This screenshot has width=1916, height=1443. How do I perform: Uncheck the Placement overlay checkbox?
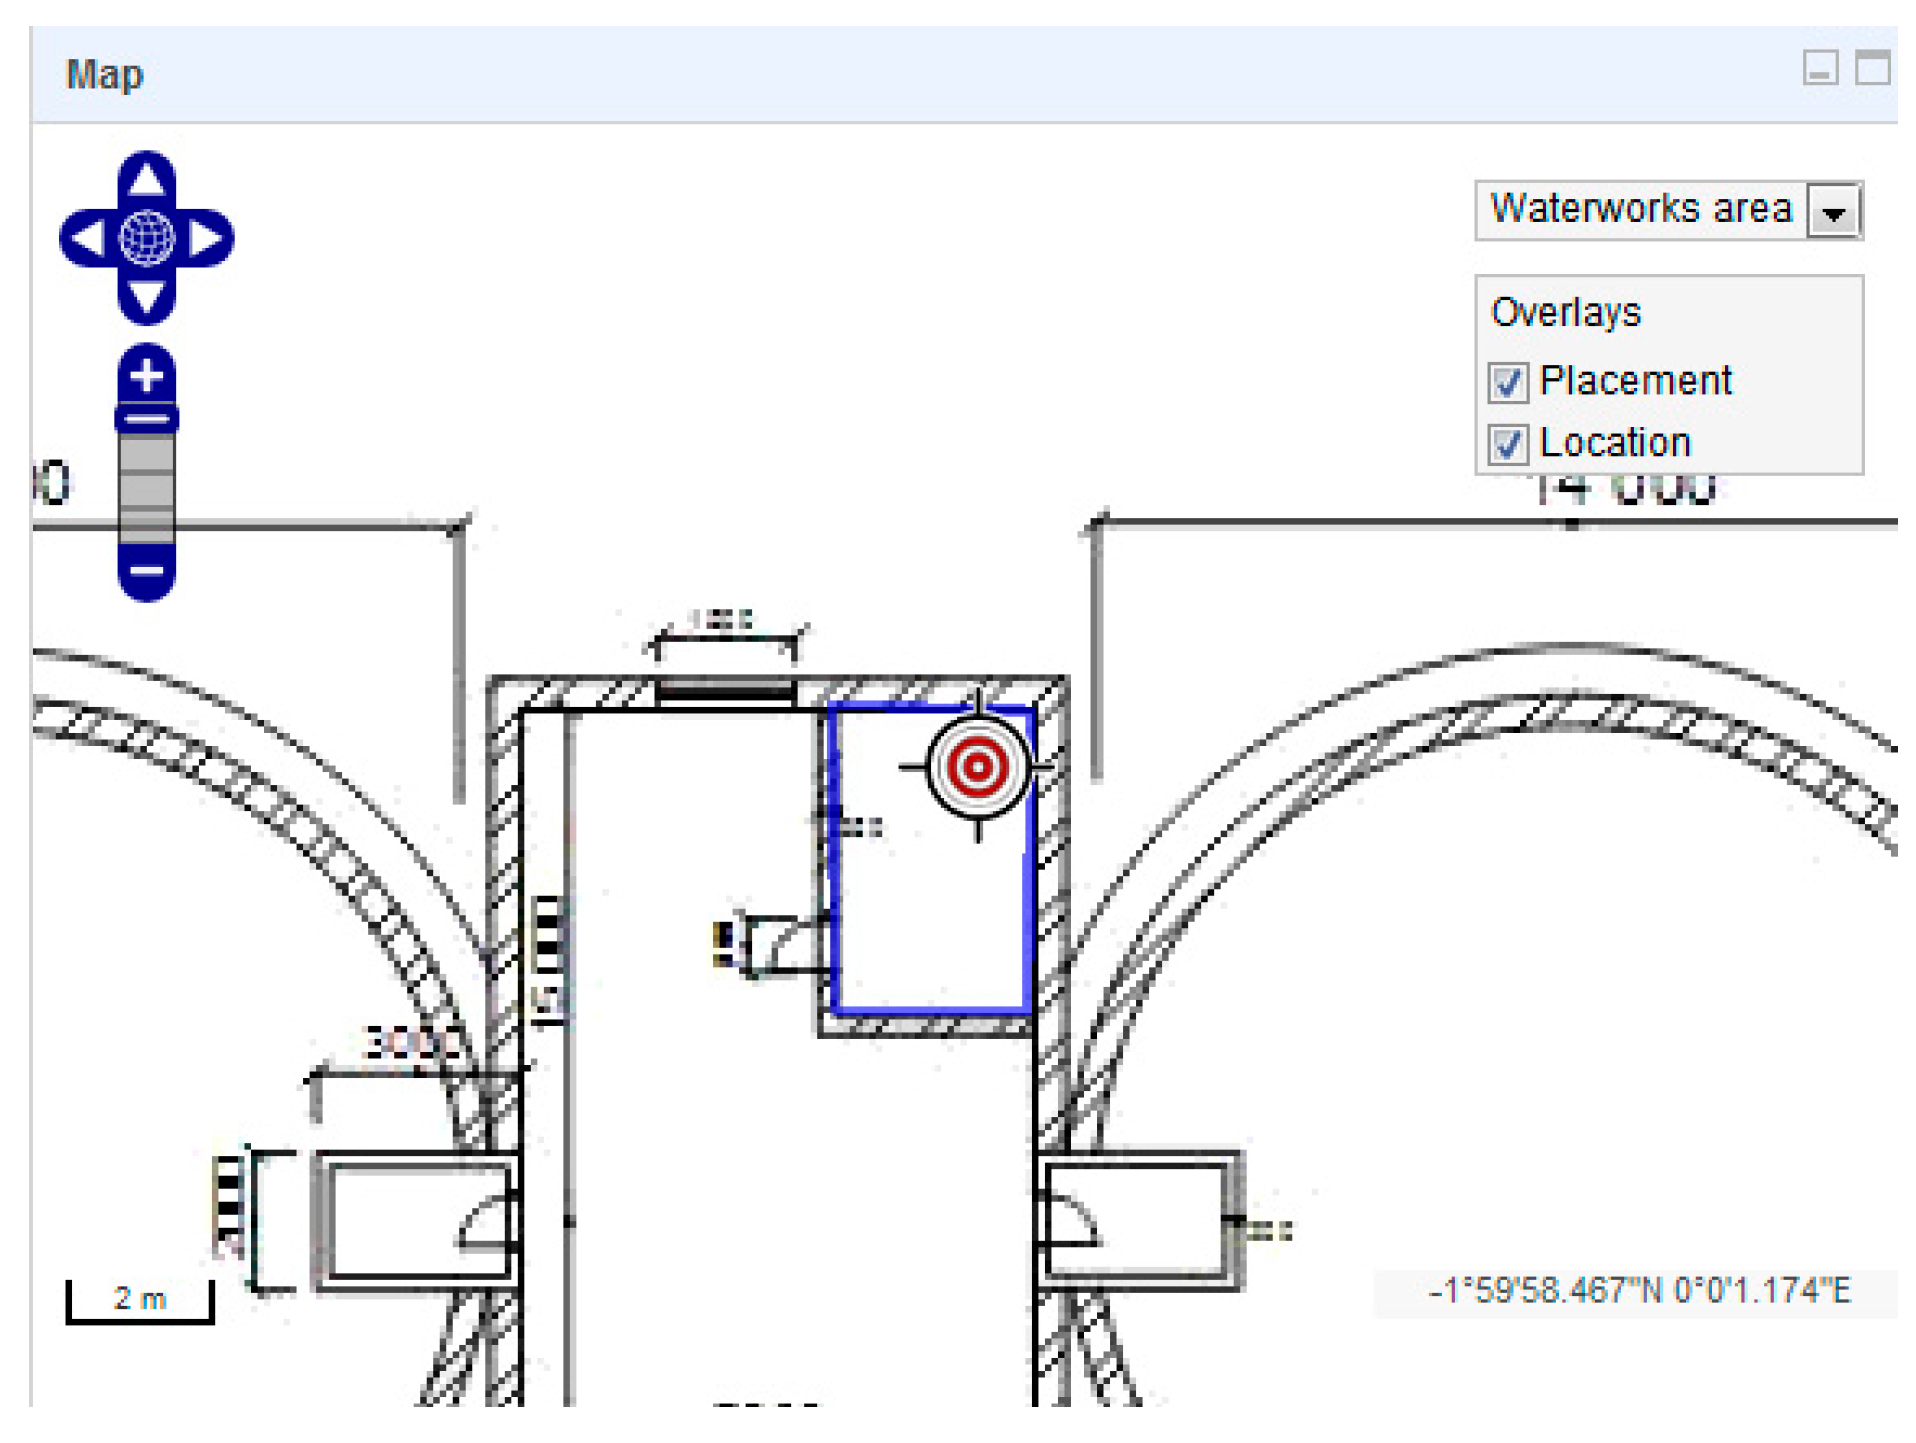(x=1506, y=382)
